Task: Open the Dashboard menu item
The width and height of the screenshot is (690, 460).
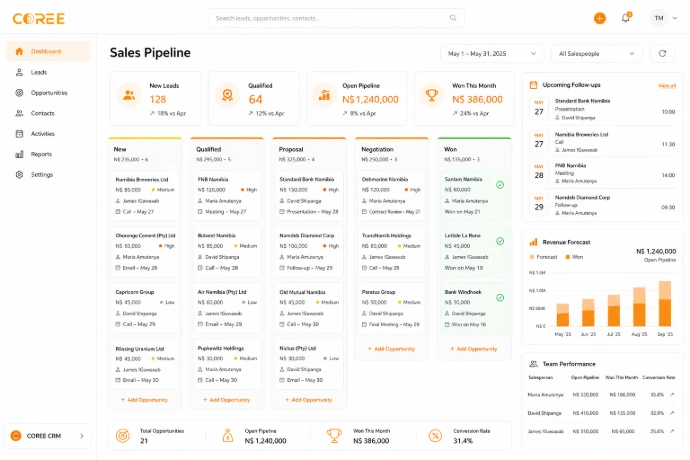Action: point(48,51)
